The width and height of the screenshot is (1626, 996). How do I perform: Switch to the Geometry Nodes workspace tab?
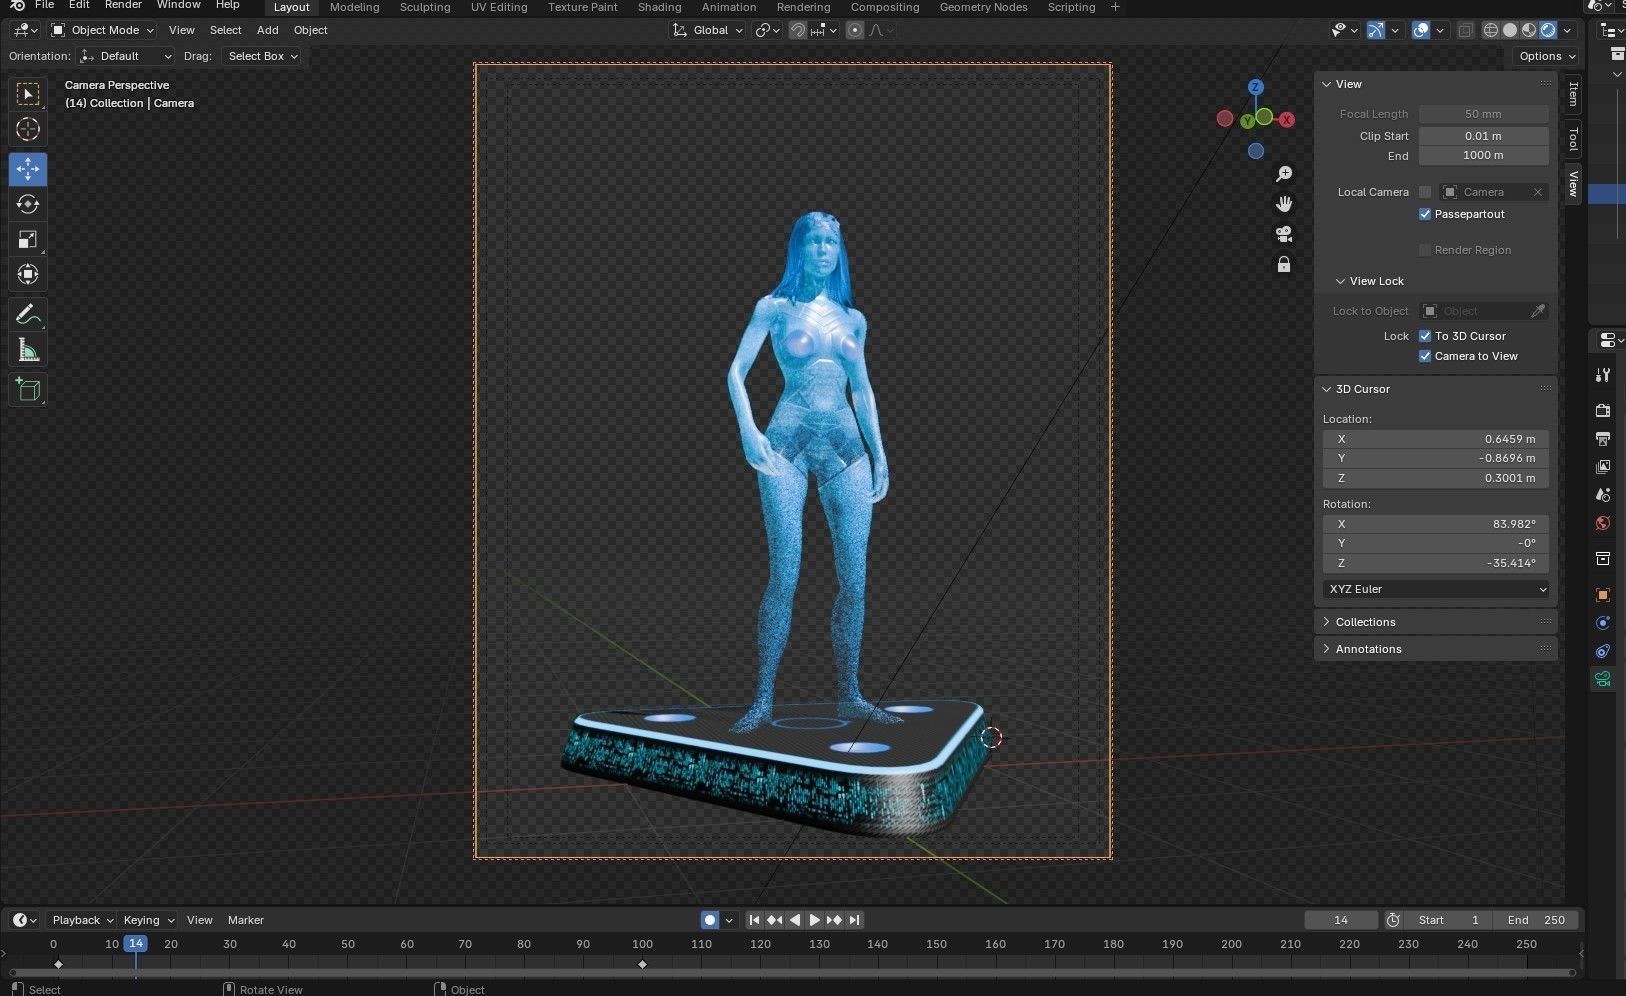pyautogui.click(x=984, y=7)
